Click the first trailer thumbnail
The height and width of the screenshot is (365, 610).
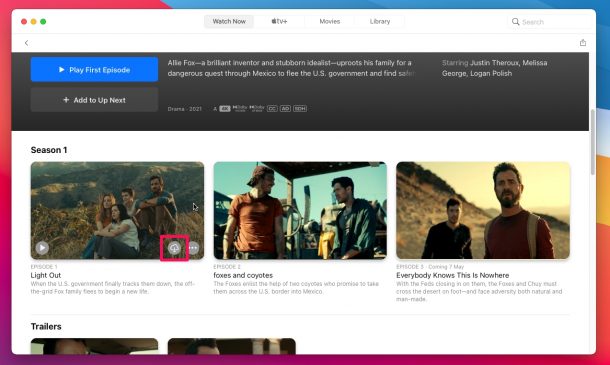(x=94, y=346)
